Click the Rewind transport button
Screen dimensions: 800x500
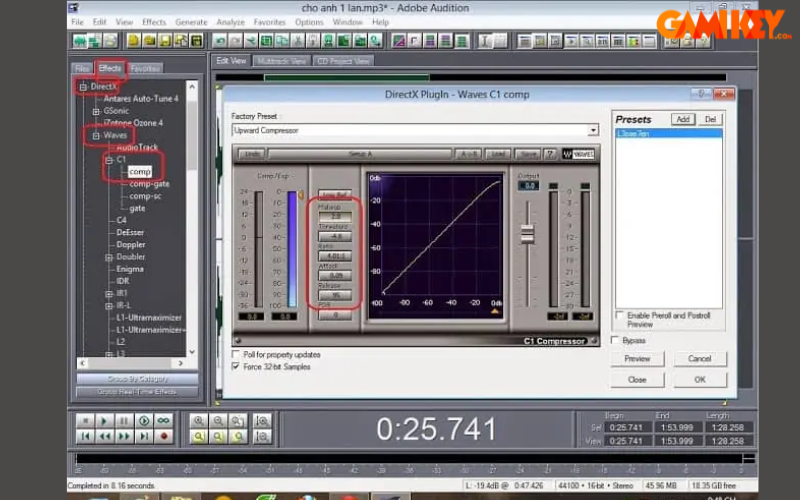pos(104,436)
